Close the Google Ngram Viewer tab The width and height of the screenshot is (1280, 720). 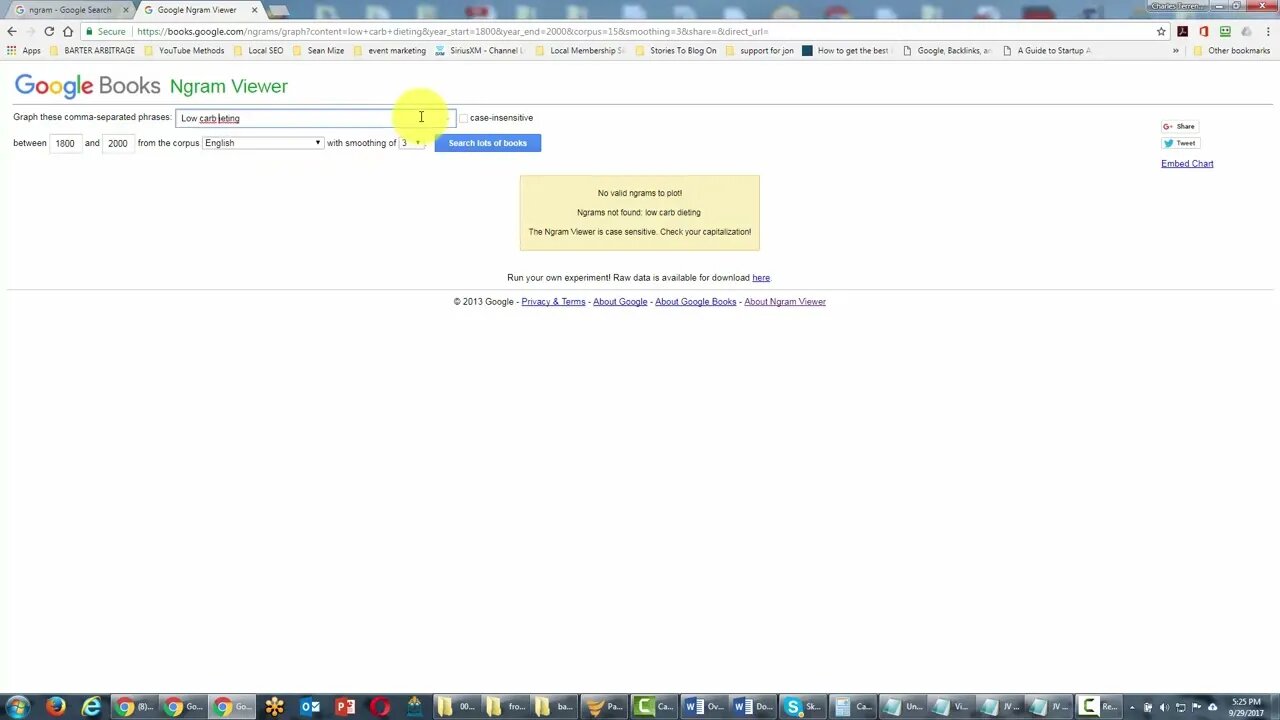[x=254, y=10]
